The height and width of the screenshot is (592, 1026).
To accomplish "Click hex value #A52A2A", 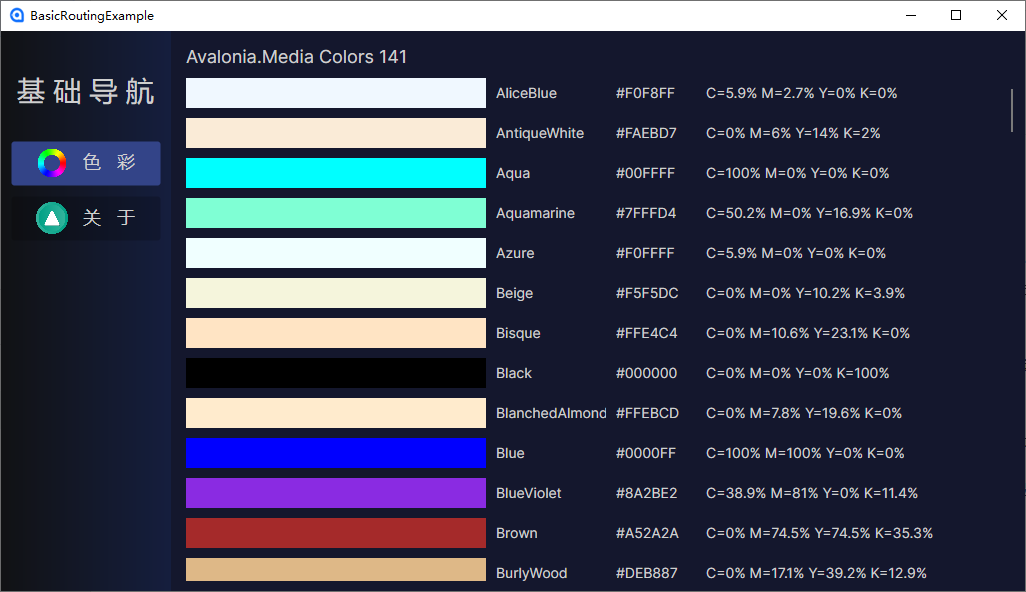I will pyautogui.click(x=647, y=533).
